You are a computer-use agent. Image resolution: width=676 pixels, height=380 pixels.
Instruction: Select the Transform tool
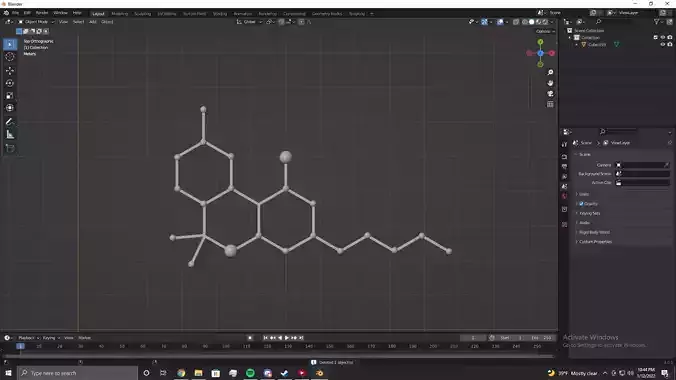10,108
